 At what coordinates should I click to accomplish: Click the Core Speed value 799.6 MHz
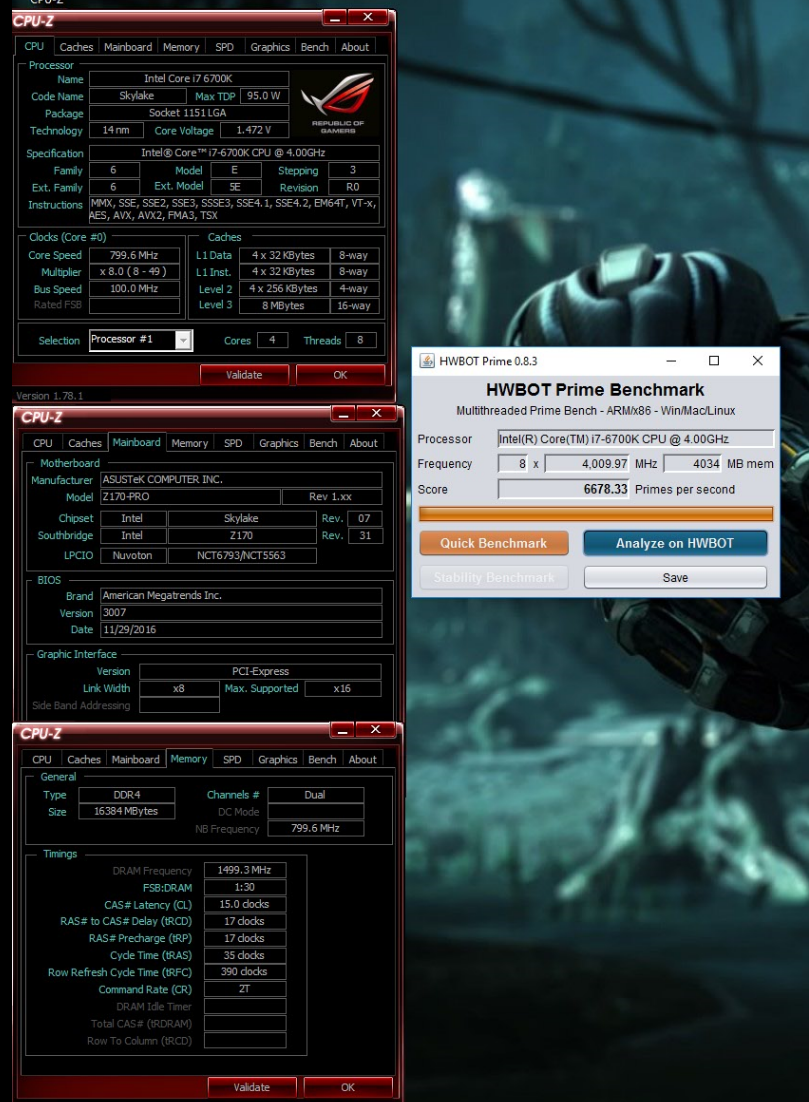134,255
